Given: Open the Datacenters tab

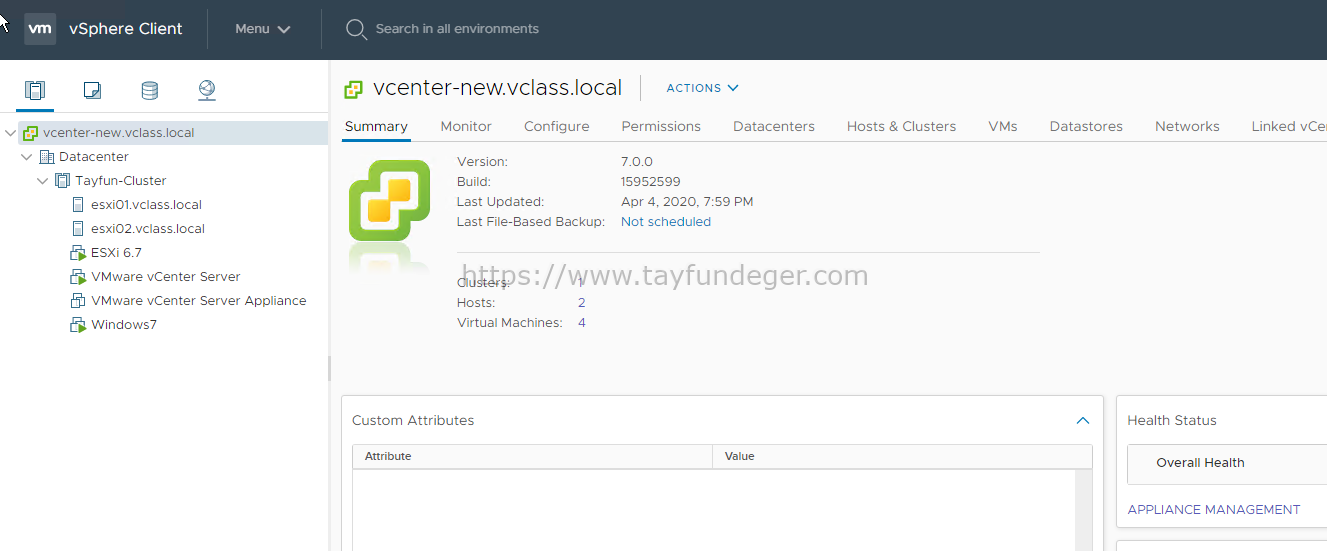Looking at the screenshot, I should tap(774, 127).
